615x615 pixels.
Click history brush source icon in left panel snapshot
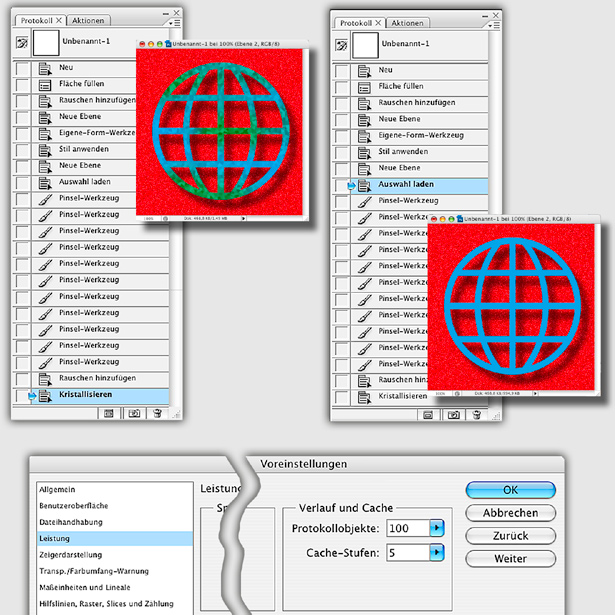click(22, 43)
